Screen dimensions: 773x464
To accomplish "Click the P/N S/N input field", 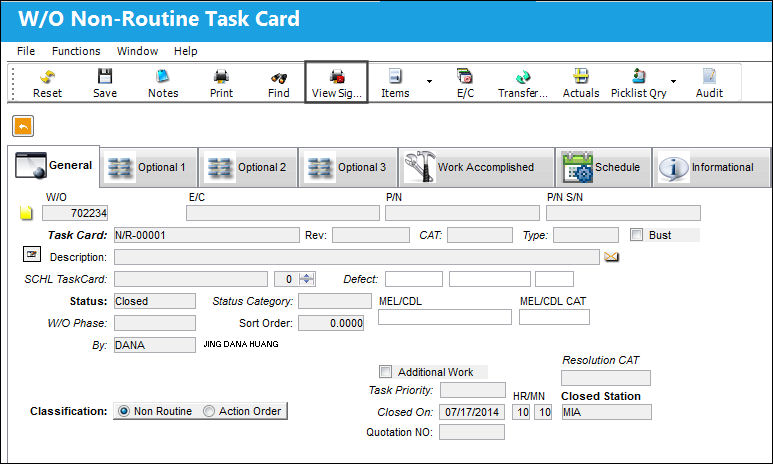I will (623, 213).
